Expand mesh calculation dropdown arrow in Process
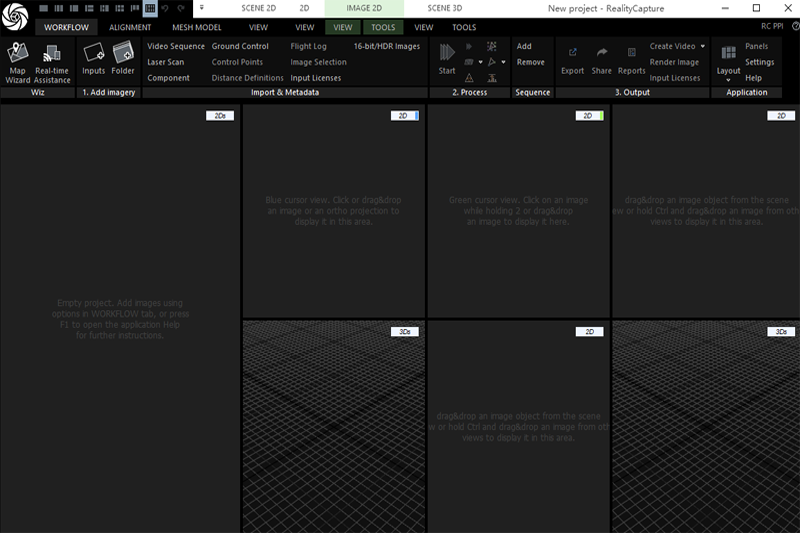This screenshot has height=533, width=800. [x=503, y=62]
